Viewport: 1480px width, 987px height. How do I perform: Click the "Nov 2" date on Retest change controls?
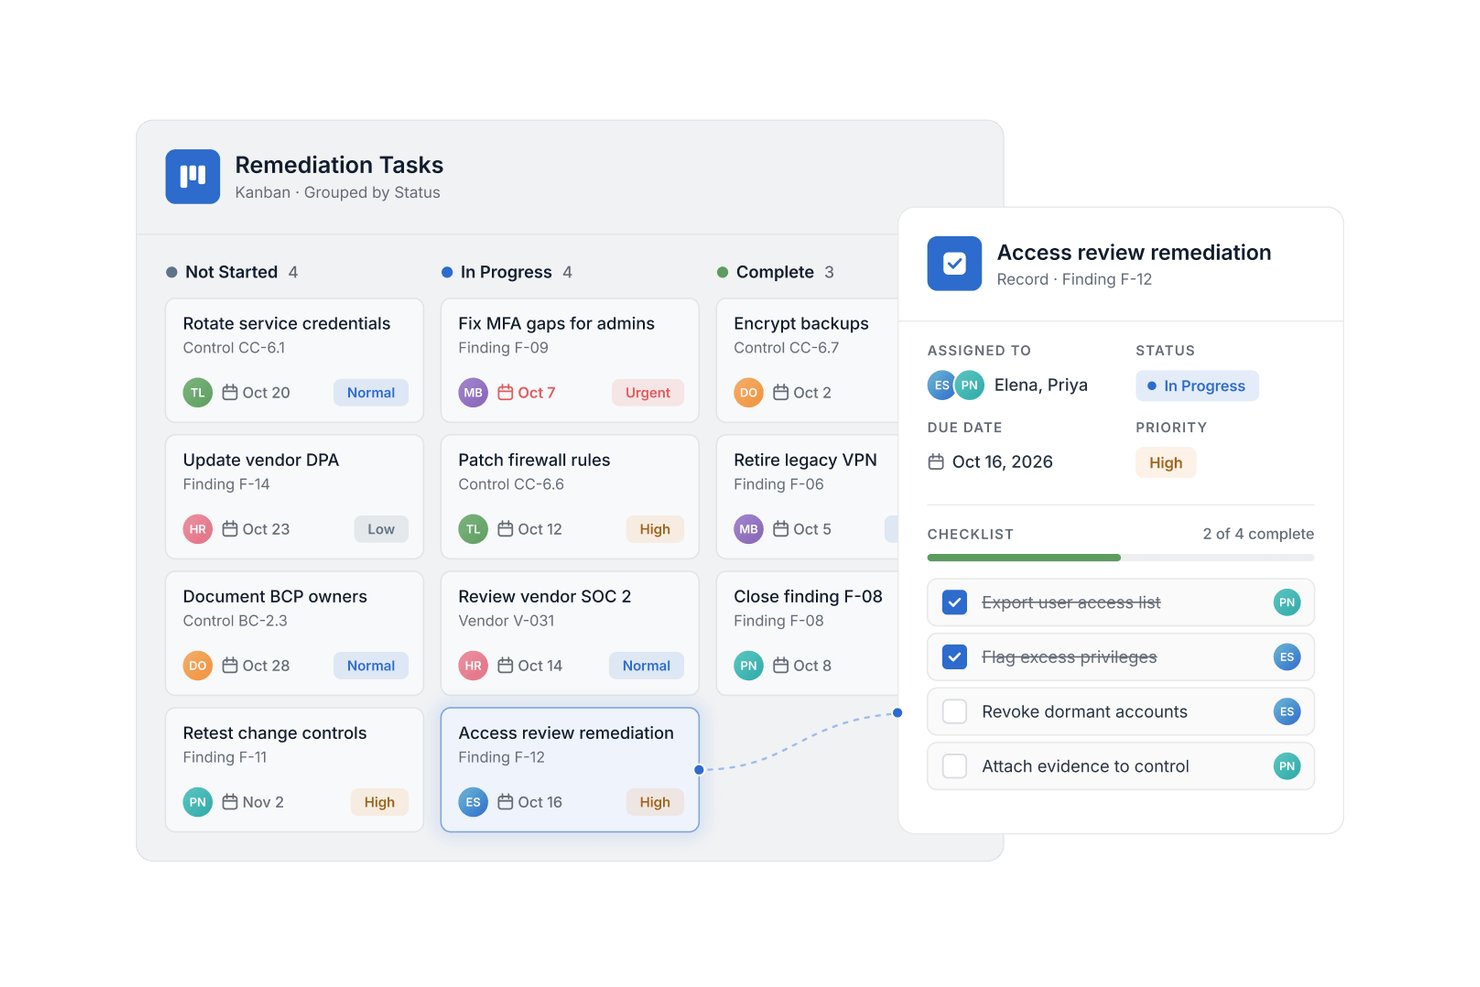coord(263,802)
